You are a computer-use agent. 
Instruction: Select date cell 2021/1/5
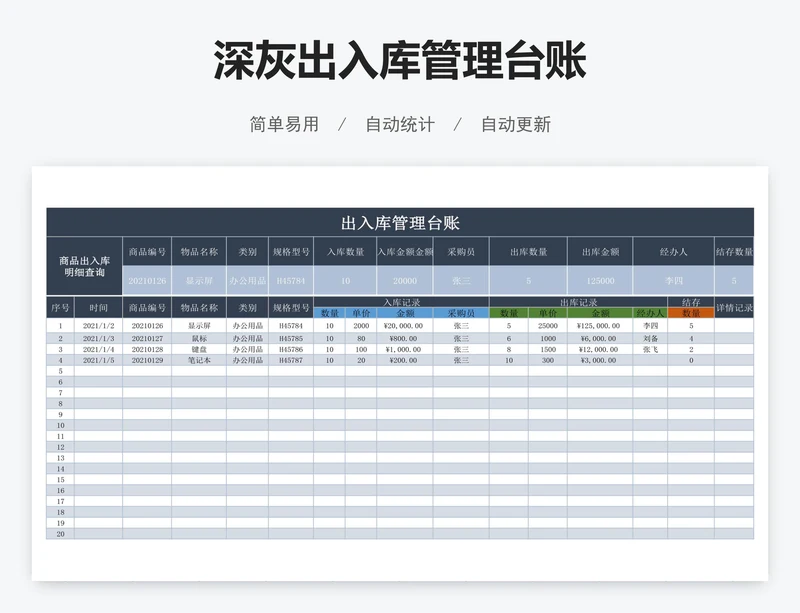click(x=98, y=360)
